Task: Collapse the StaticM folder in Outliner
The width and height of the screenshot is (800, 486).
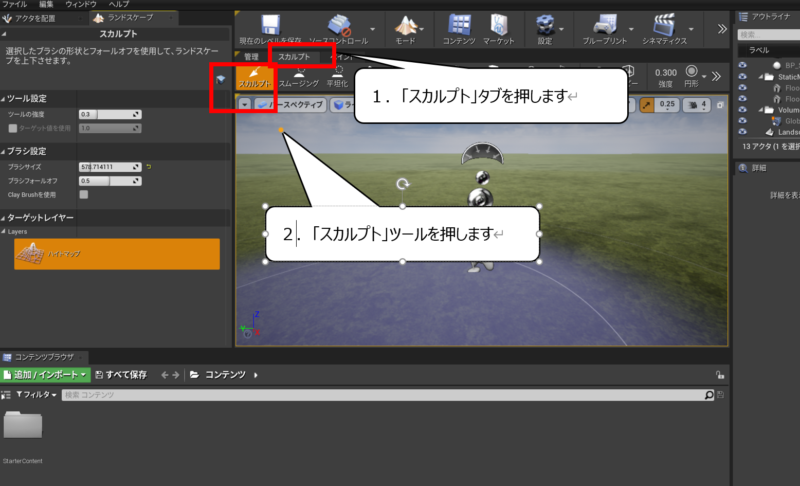Action: click(761, 76)
